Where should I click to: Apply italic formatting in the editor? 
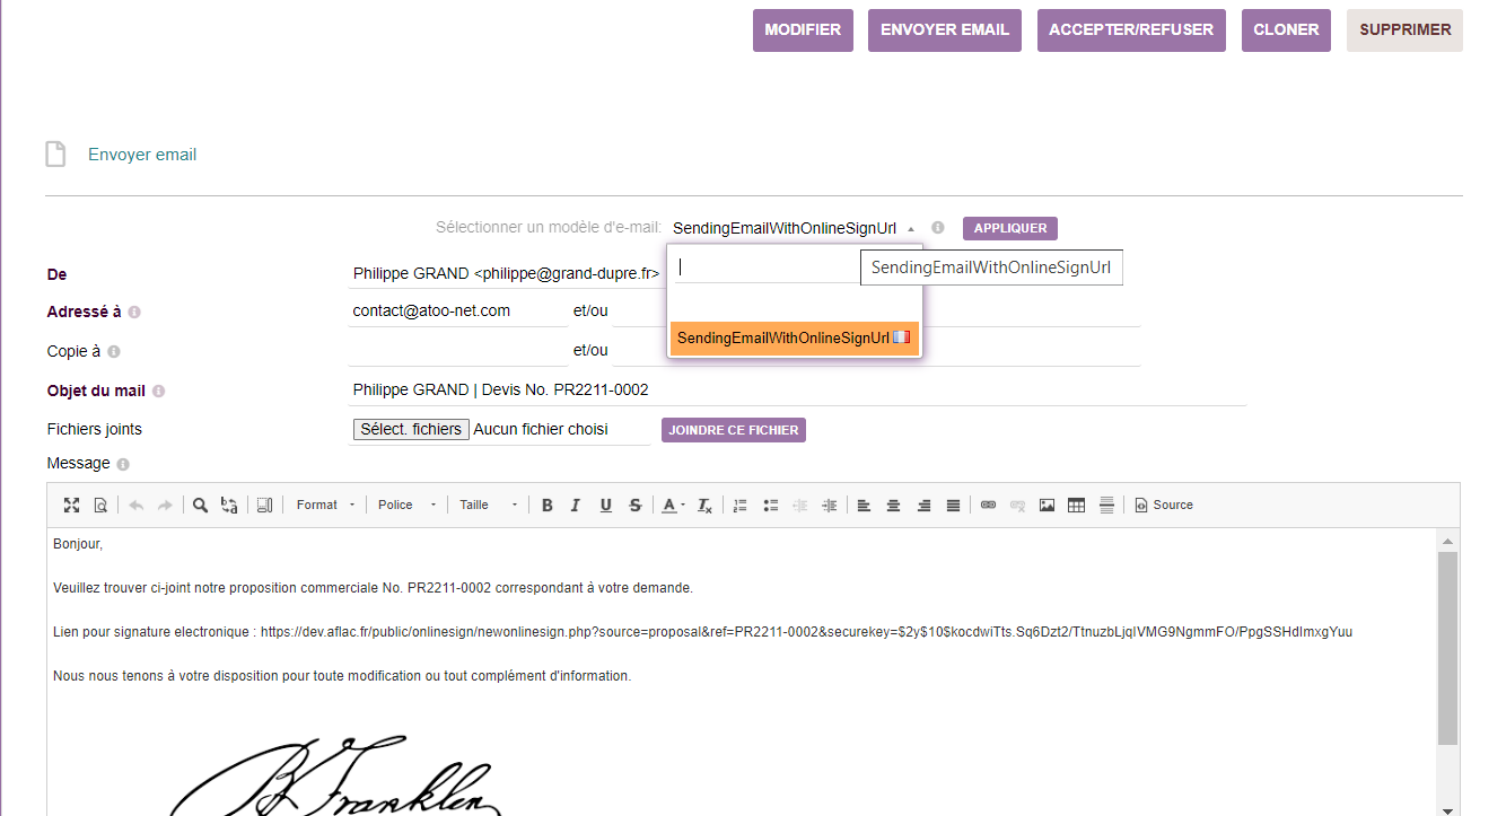click(x=576, y=505)
